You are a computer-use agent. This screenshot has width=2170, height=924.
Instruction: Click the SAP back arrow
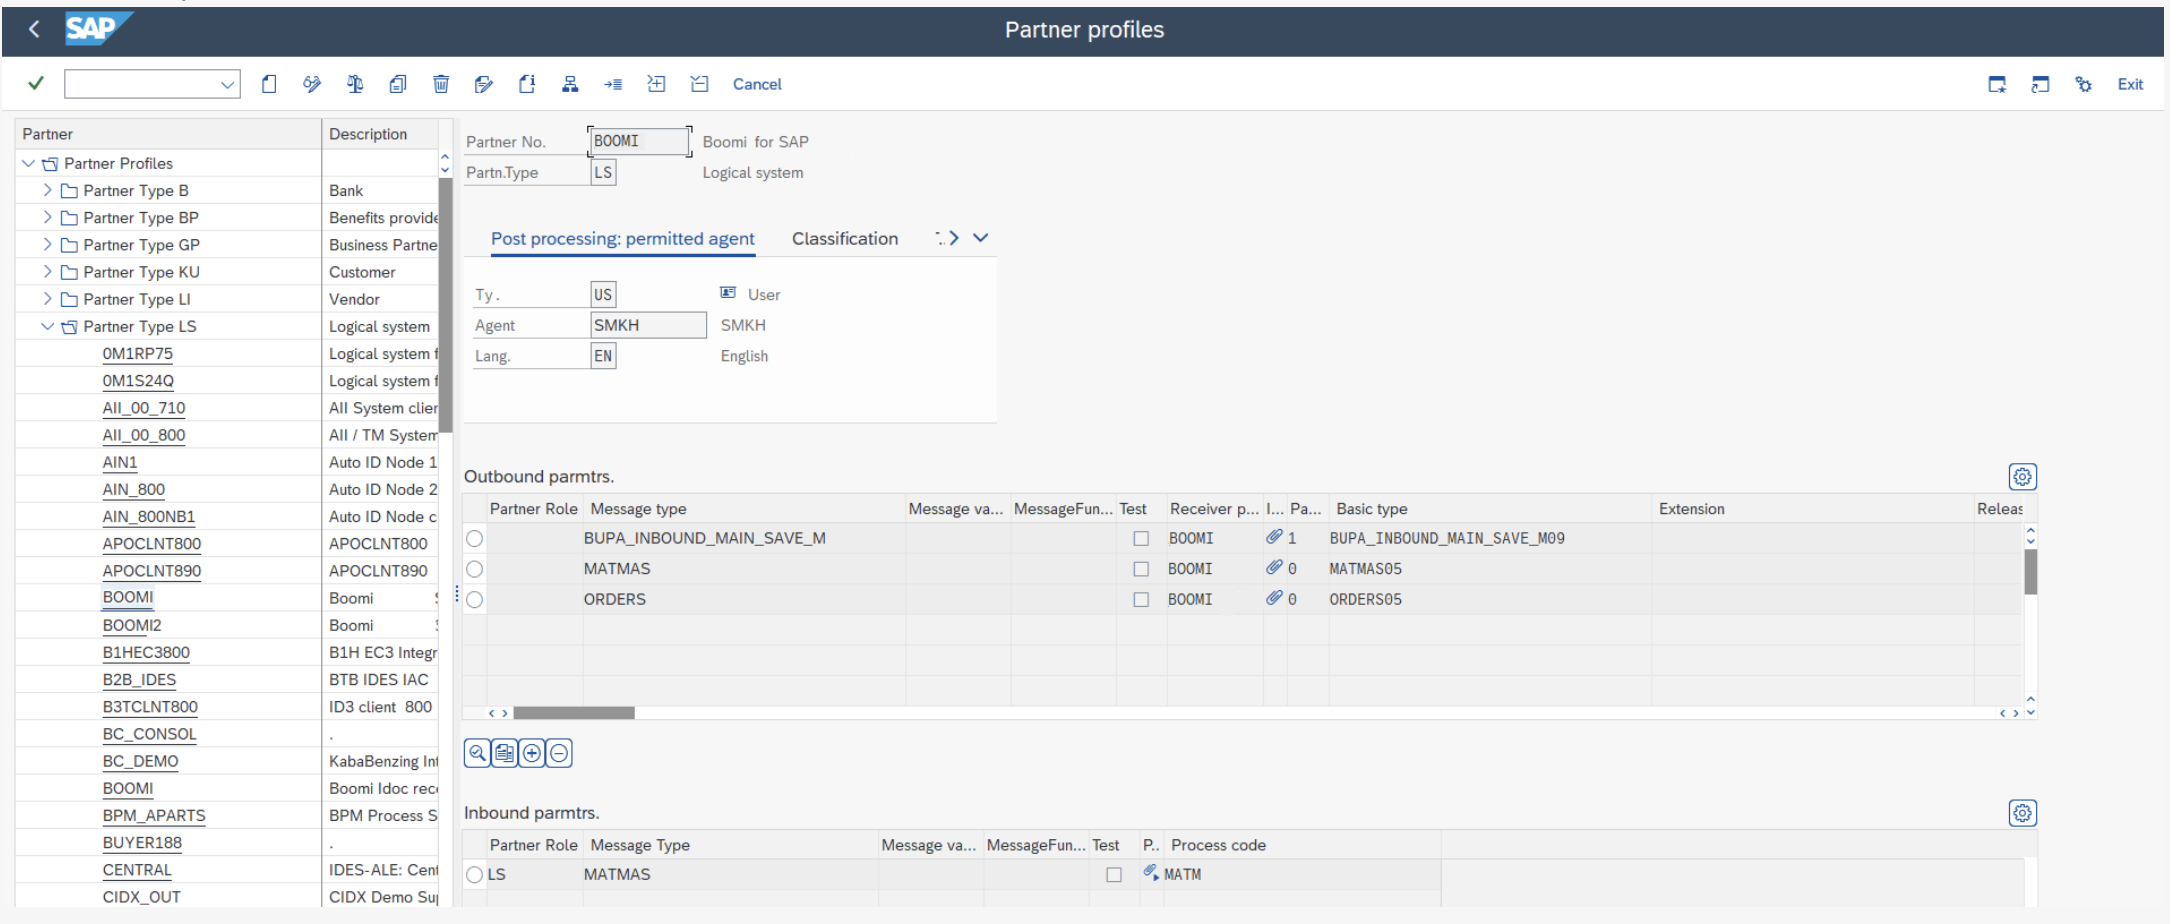pos(35,29)
